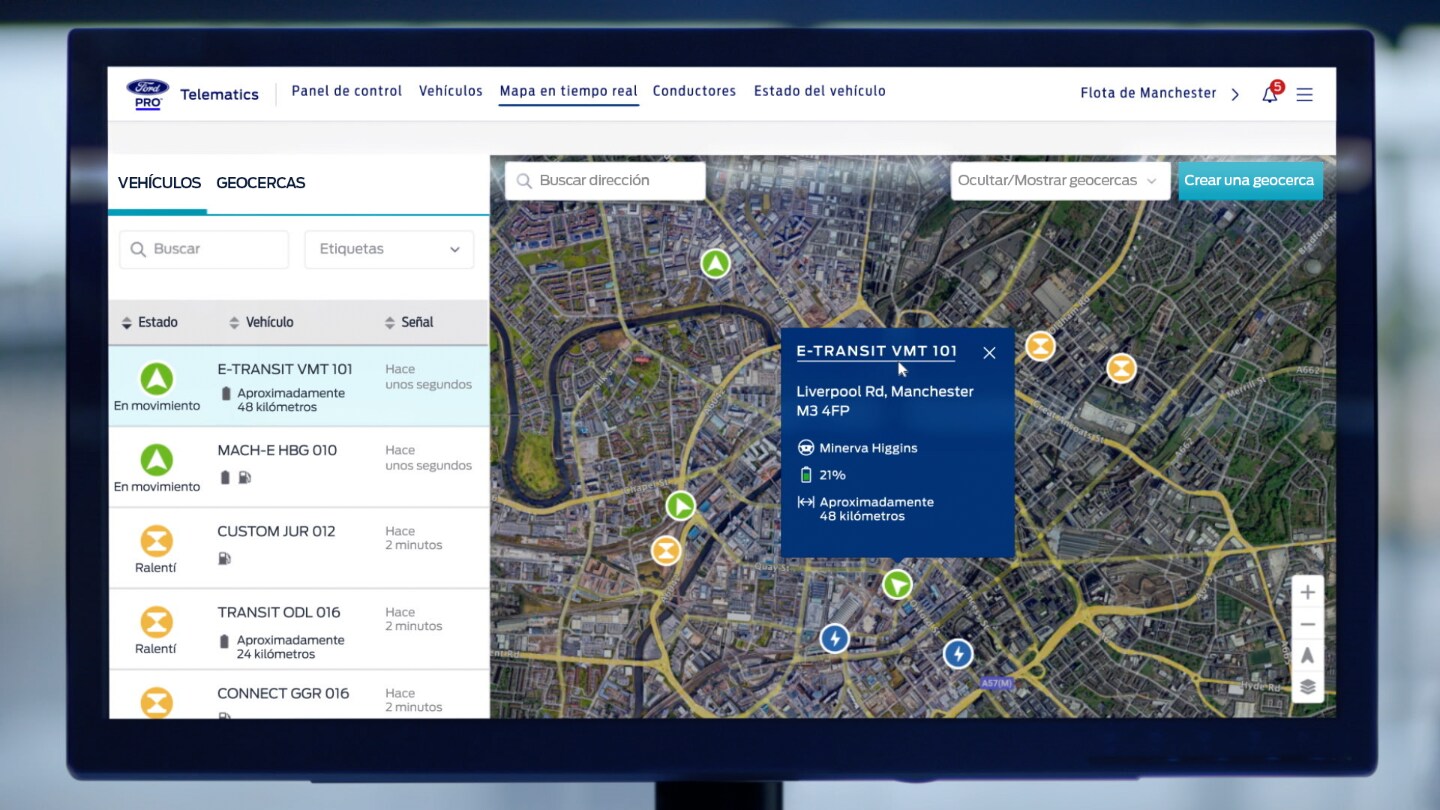Switch to the GEOCERCAS side tab
Viewport: 1440px width, 810px height.
coord(260,183)
